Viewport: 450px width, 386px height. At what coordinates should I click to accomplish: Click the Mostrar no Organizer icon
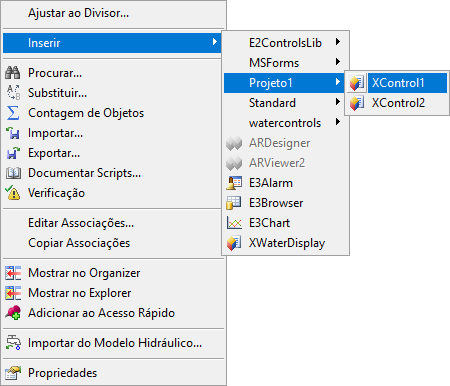tap(13, 273)
